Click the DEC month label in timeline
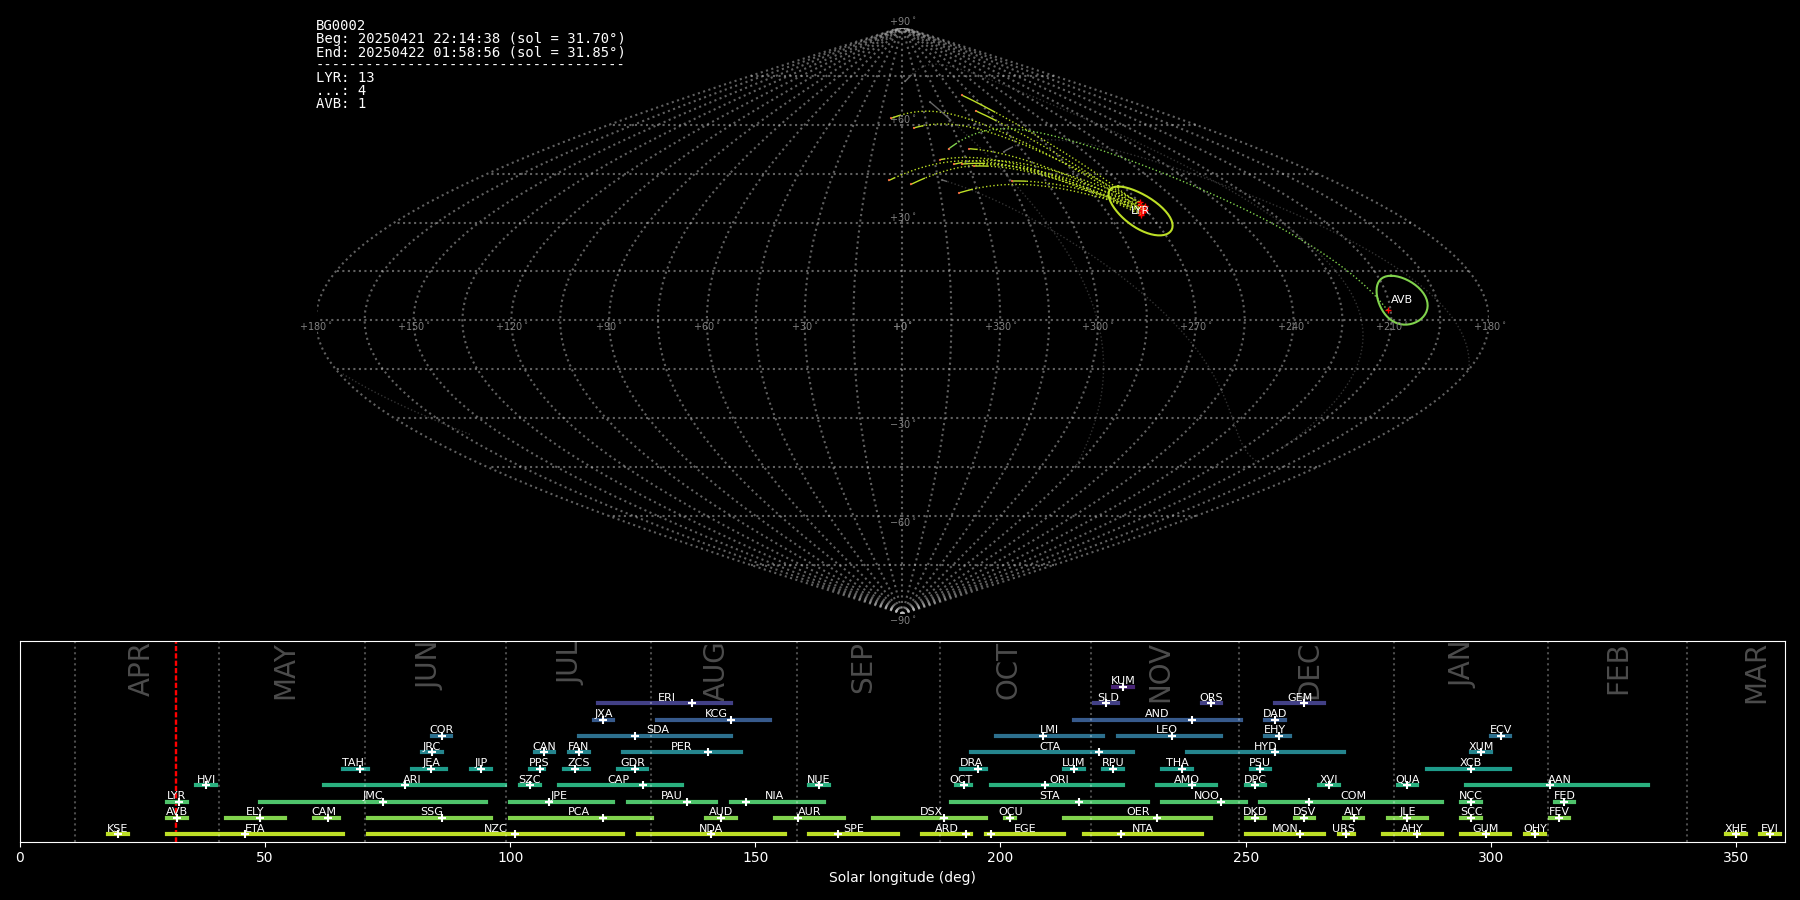The width and height of the screenshot is (1800, 900). (x=1309, y=672)
